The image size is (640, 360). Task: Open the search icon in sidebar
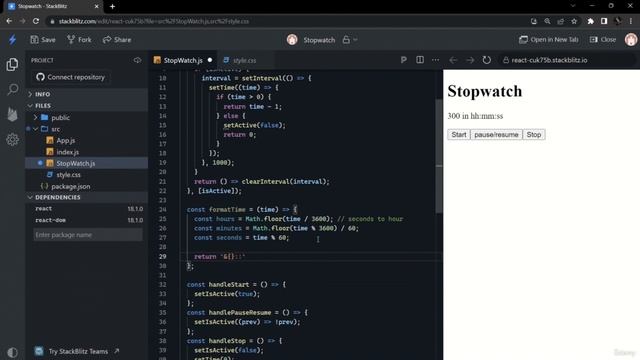click(13, 89)
